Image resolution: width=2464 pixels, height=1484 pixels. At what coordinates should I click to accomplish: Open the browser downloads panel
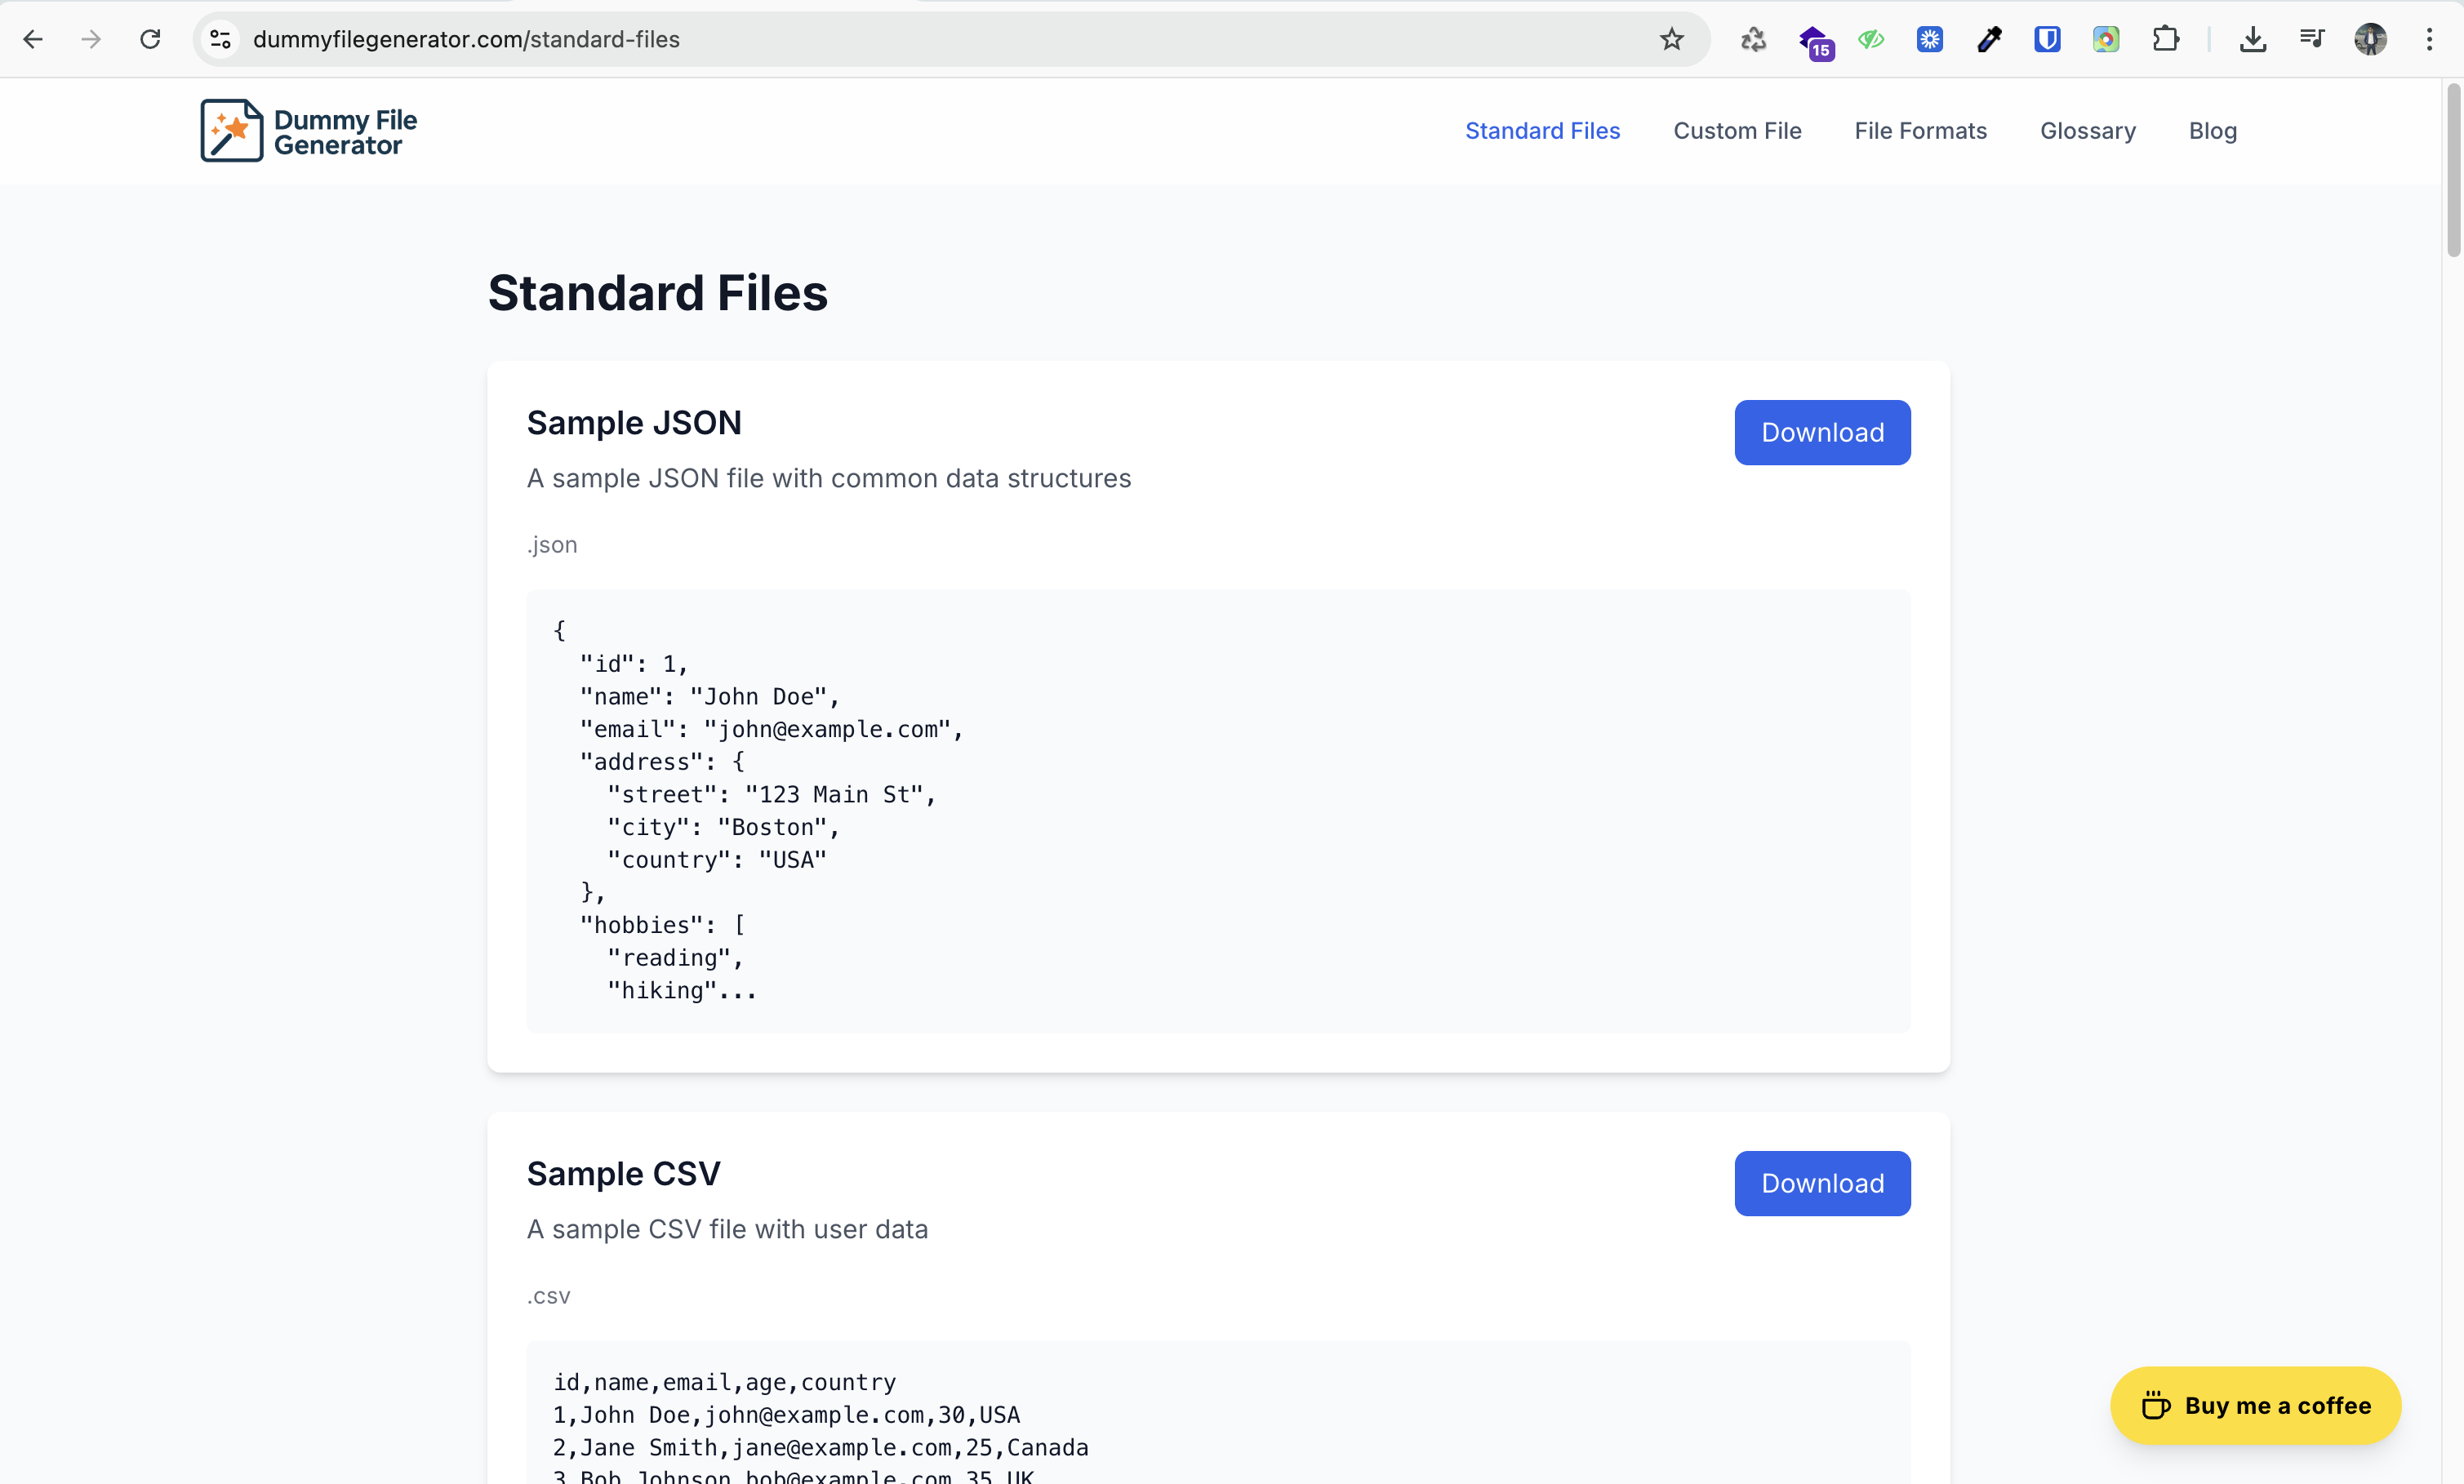[x=2253, y=39]
